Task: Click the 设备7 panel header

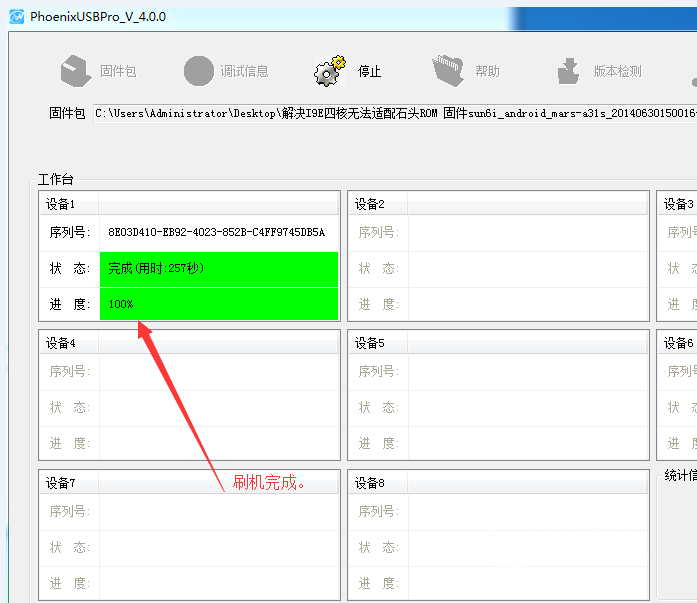Action: pos(189,483)
